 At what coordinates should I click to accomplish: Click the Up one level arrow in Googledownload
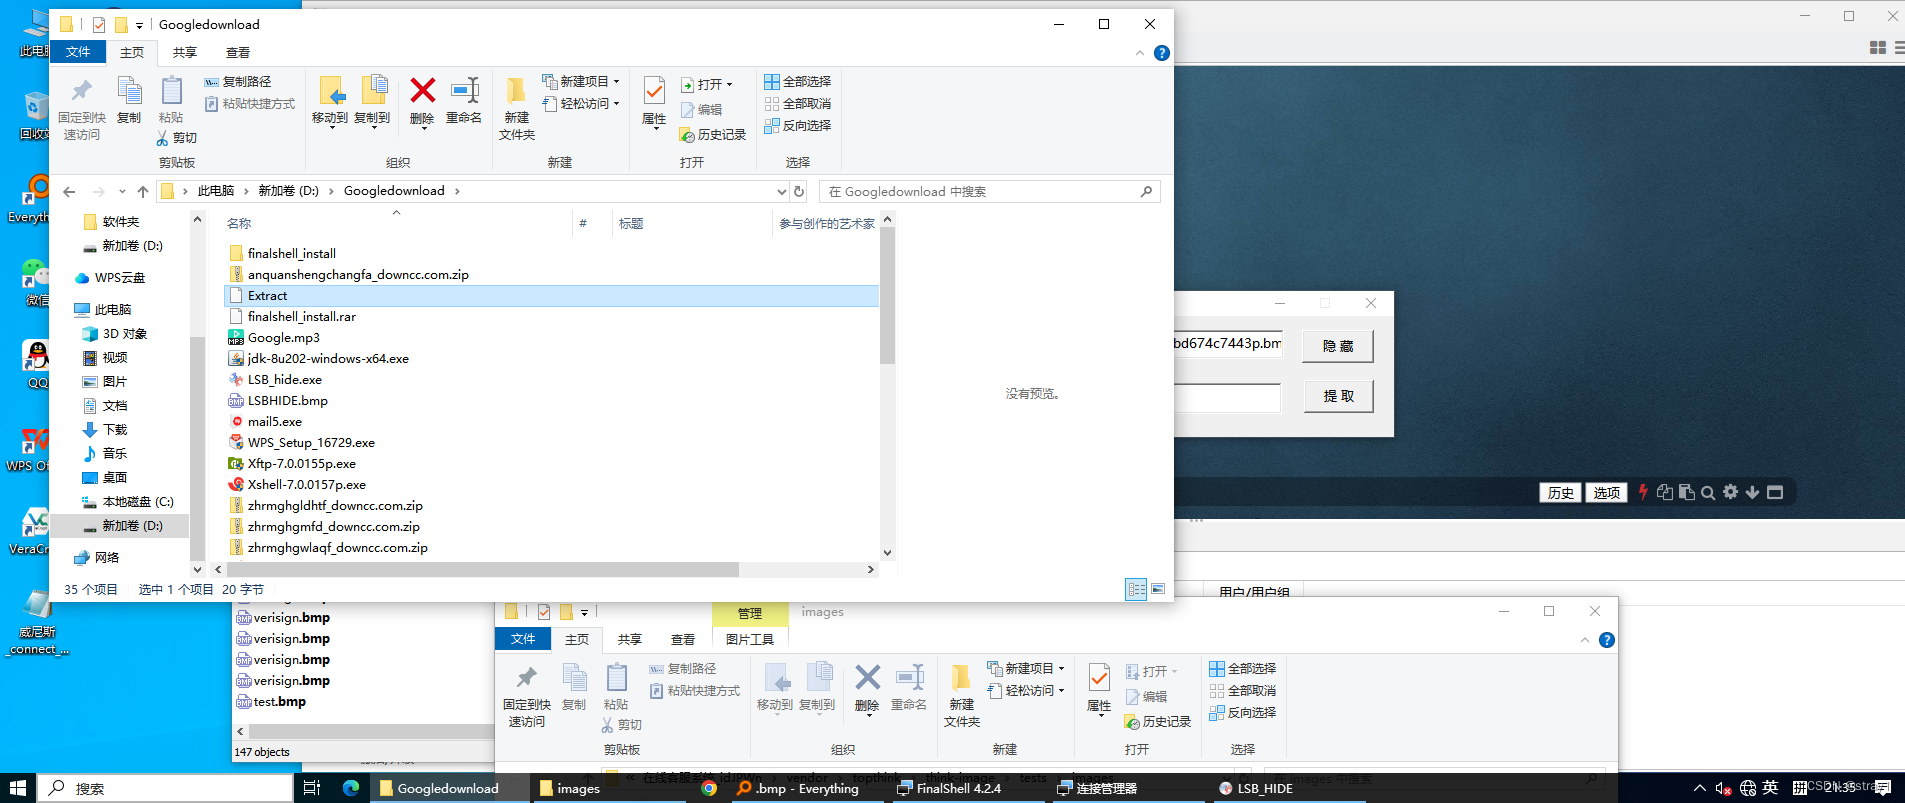143,192
